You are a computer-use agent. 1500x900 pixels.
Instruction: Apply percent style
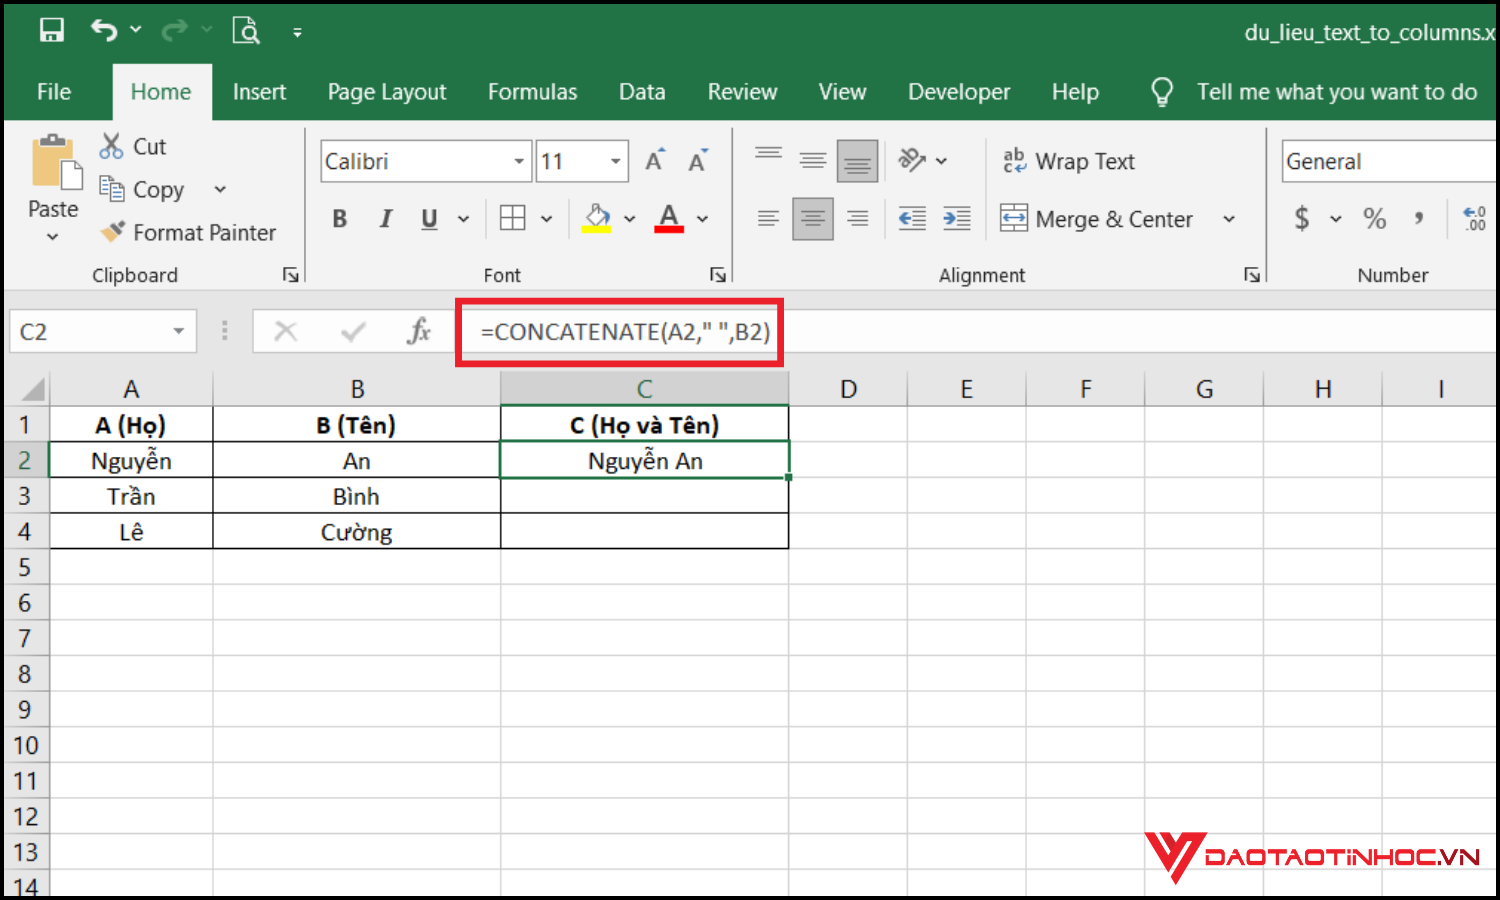pyautogui.click(x=1375, y=218)
